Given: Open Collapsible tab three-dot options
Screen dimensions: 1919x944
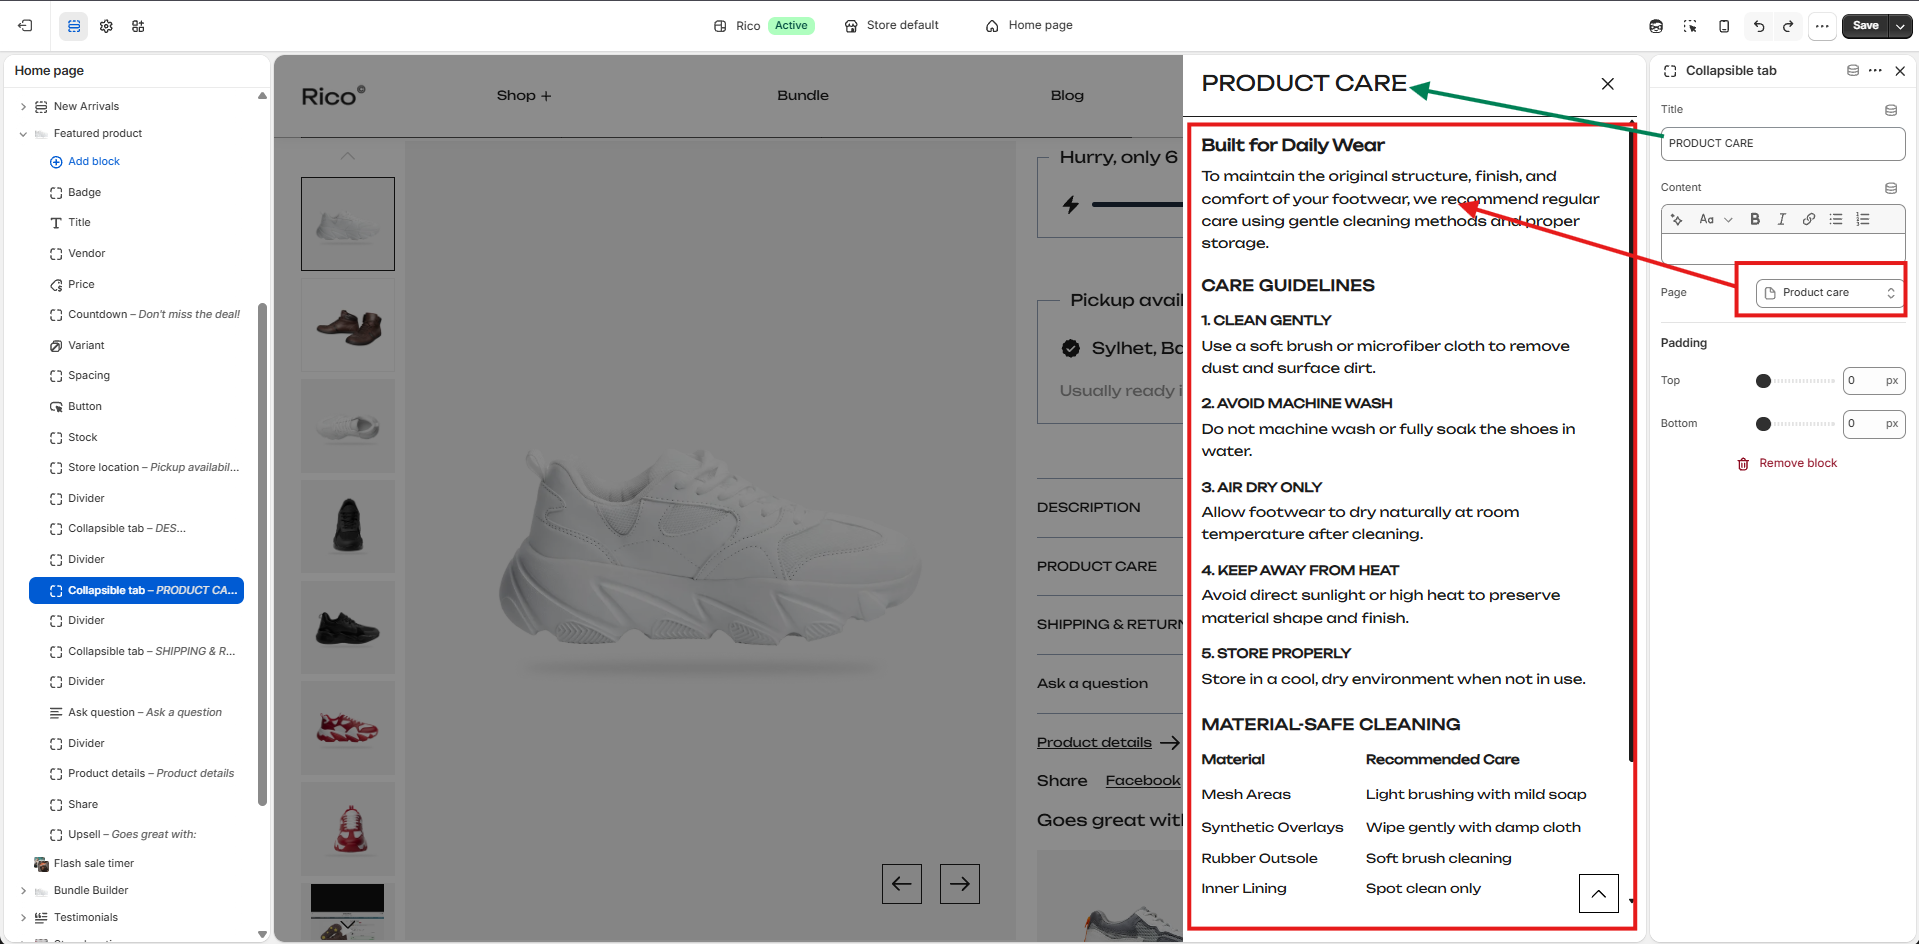Looking at the screenshot, I should pyautogui.click(x=1875, y=71).
